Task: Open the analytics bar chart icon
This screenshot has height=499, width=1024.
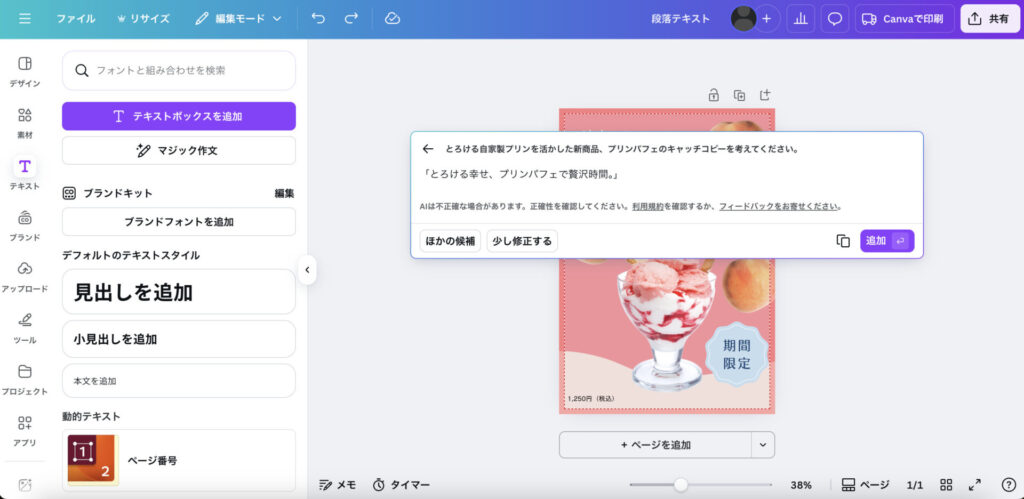Action: pyautogui.click(x=799, y=18)
